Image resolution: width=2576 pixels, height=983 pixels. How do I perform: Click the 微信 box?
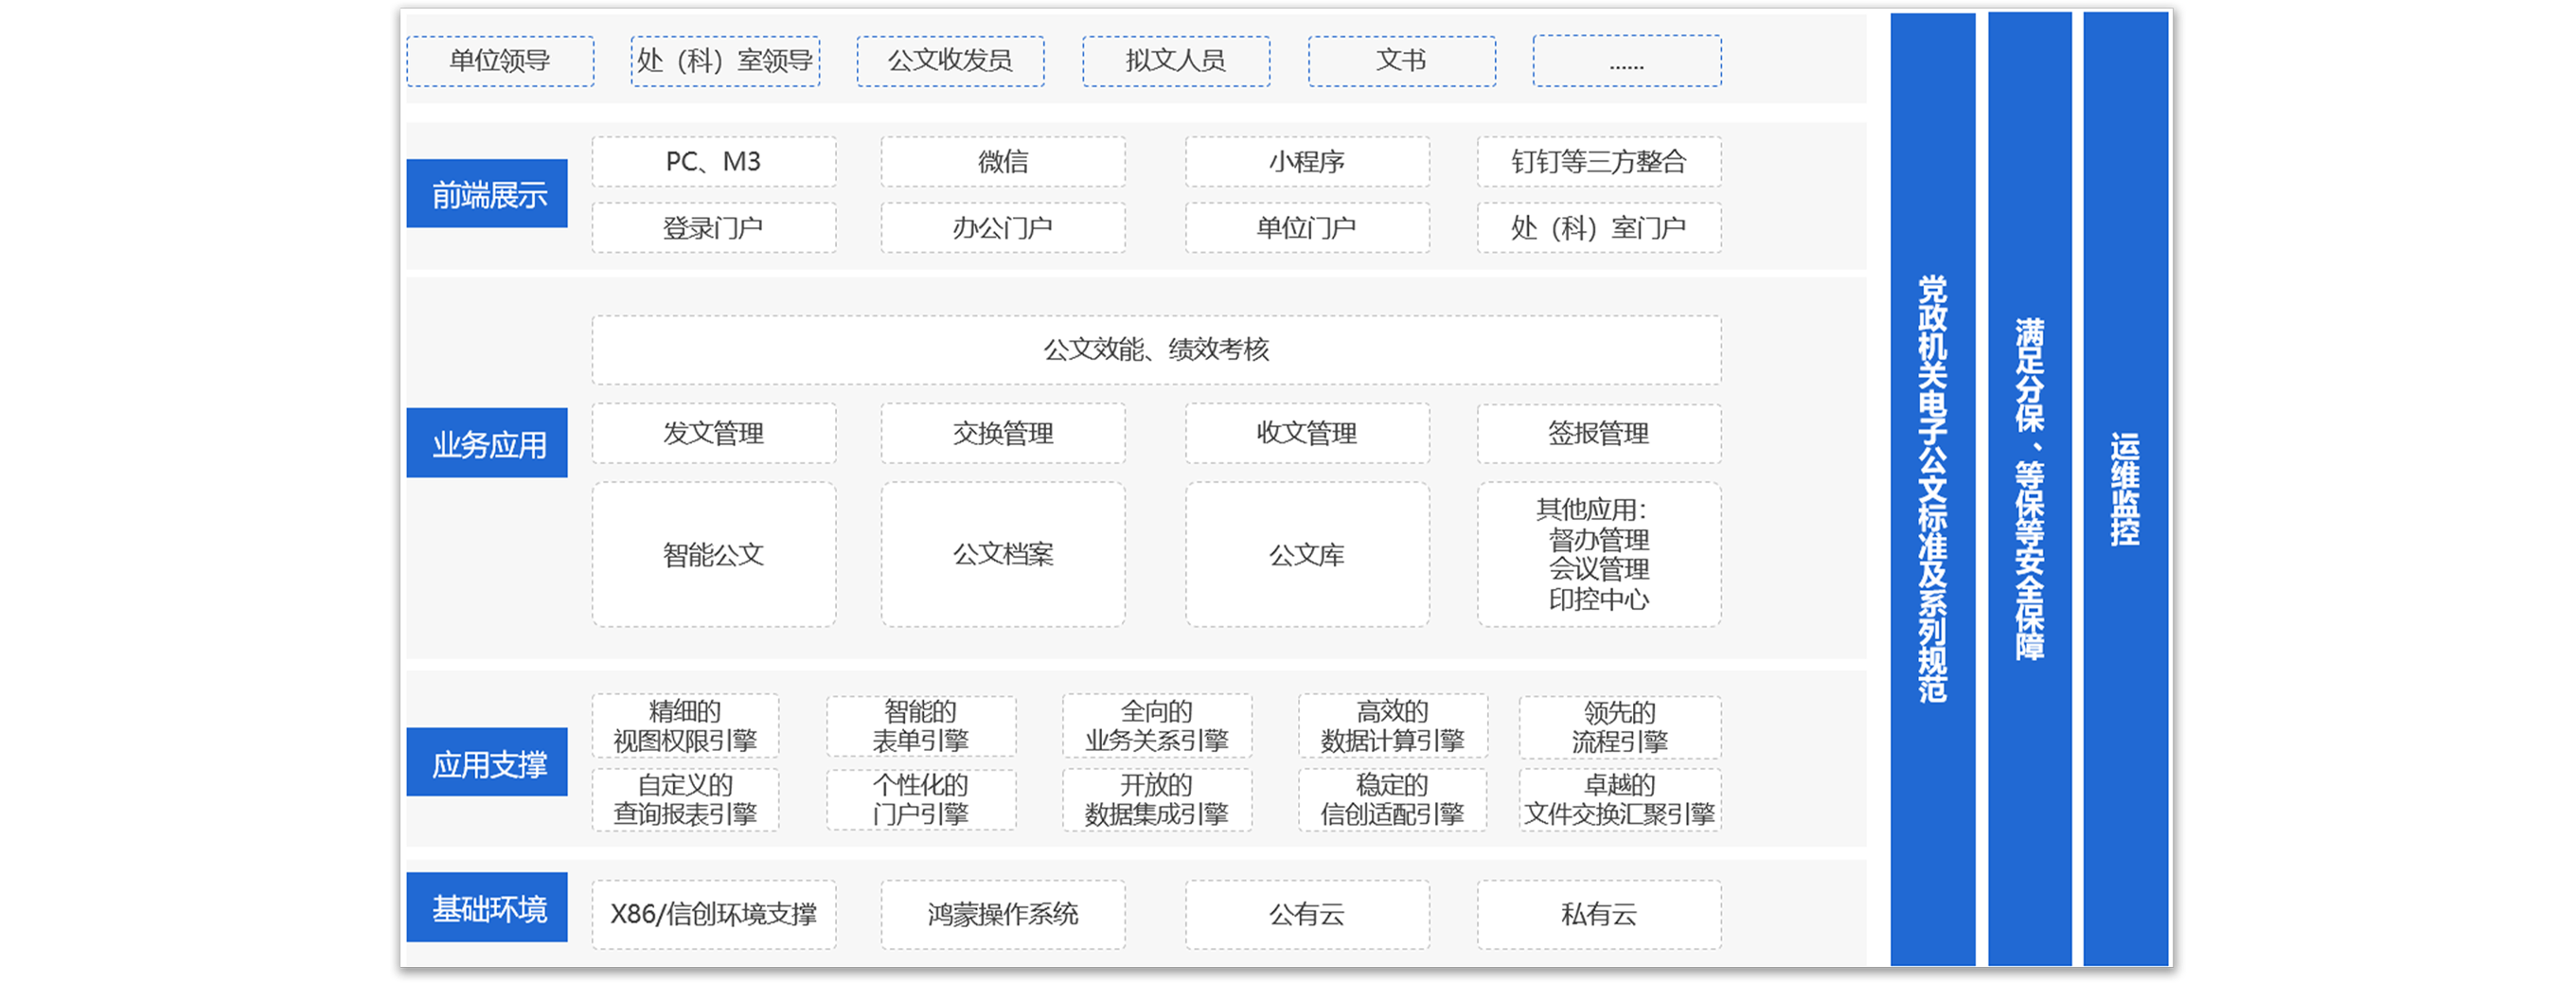pyautogui.click(x=1003, y=162)
